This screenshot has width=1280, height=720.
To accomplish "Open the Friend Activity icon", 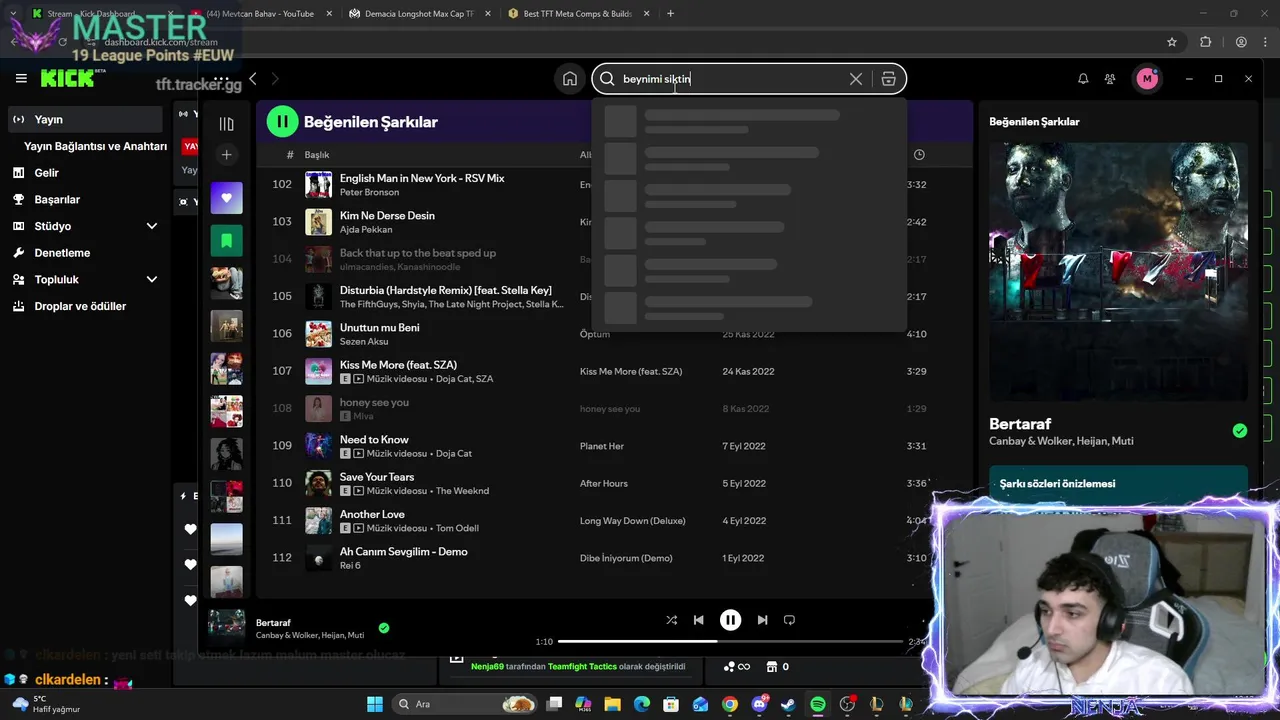I will (1110, 79).
